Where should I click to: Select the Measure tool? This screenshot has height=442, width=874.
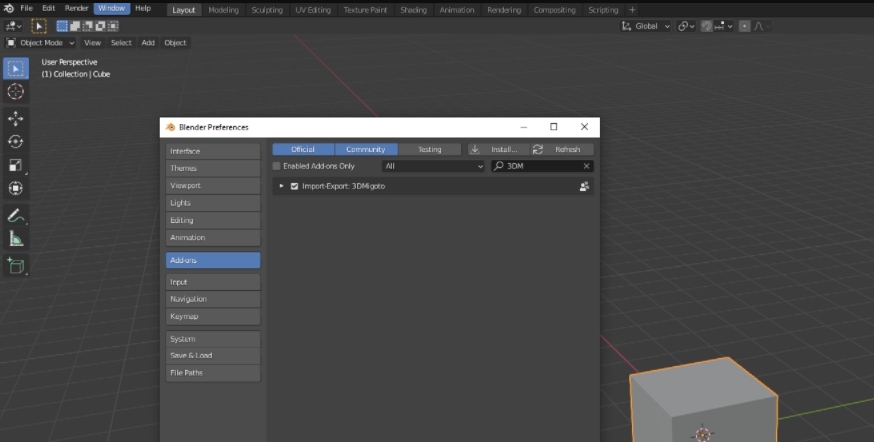pos(16,239)
